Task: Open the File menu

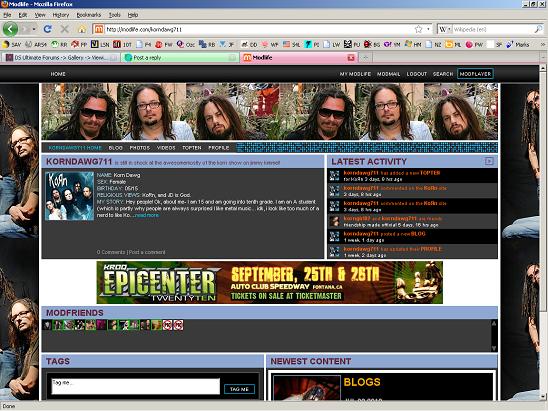Action: [7, 15]
